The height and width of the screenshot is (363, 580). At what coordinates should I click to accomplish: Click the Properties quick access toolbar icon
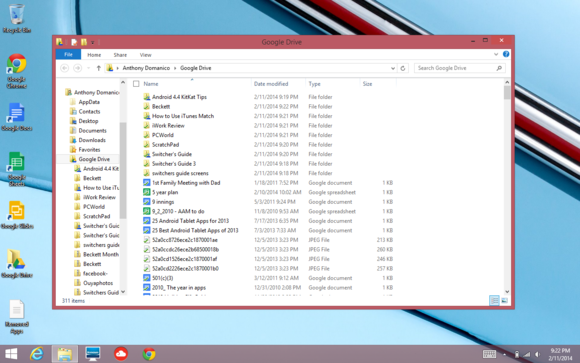coord(74,42)
